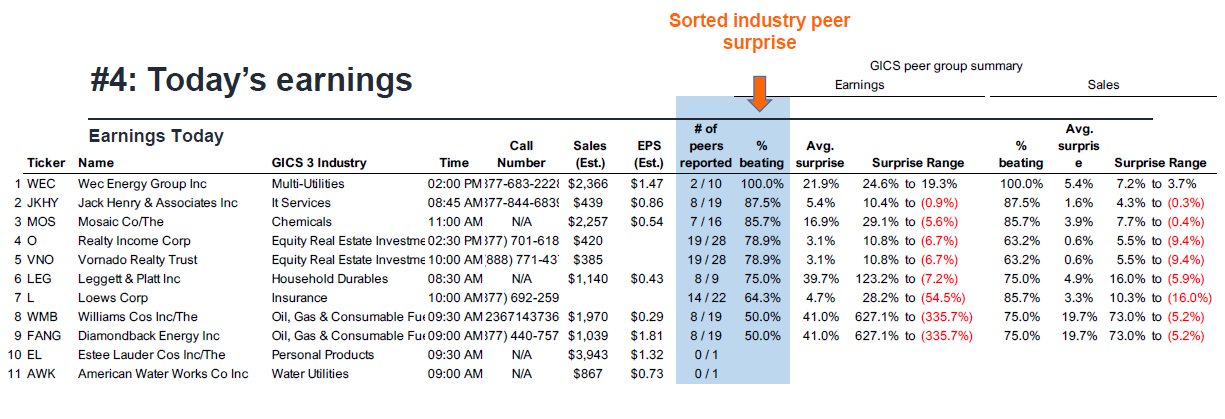The image size is (1225, 419).
Task: Click the EPS (Est.) column header
Action: coord(648,154)
